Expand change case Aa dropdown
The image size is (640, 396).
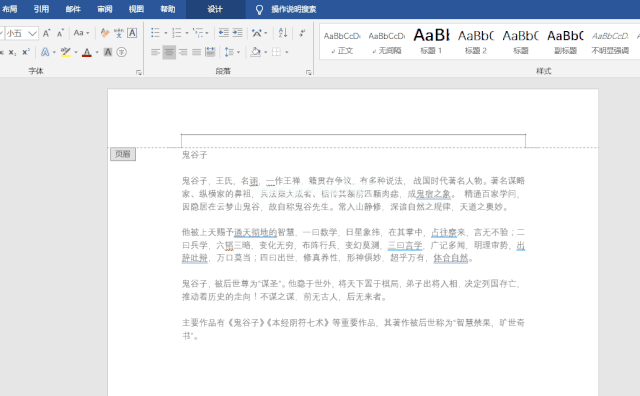(81, 33)
